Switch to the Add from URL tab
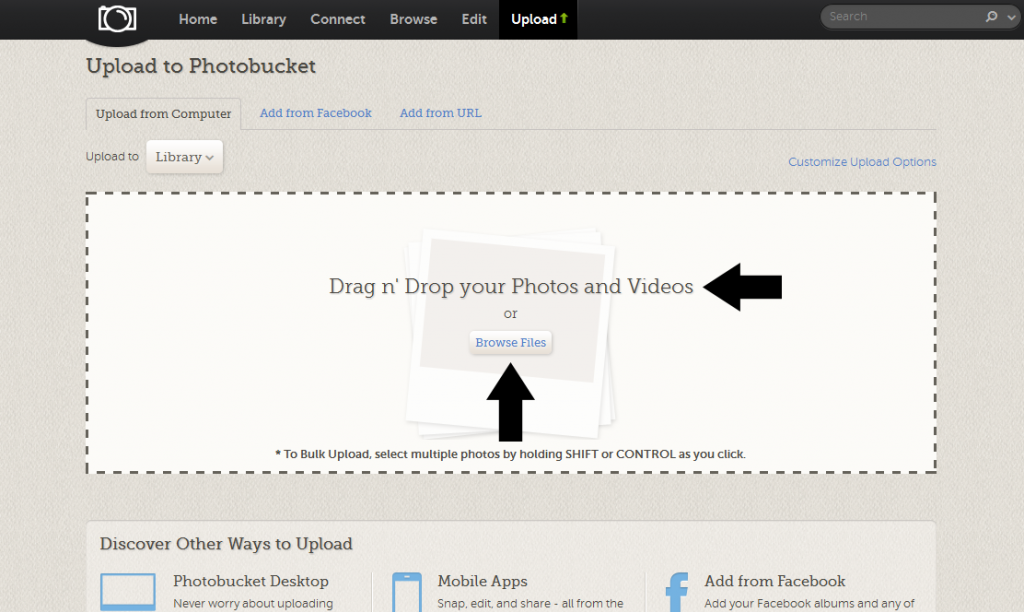 pos(440,113)
